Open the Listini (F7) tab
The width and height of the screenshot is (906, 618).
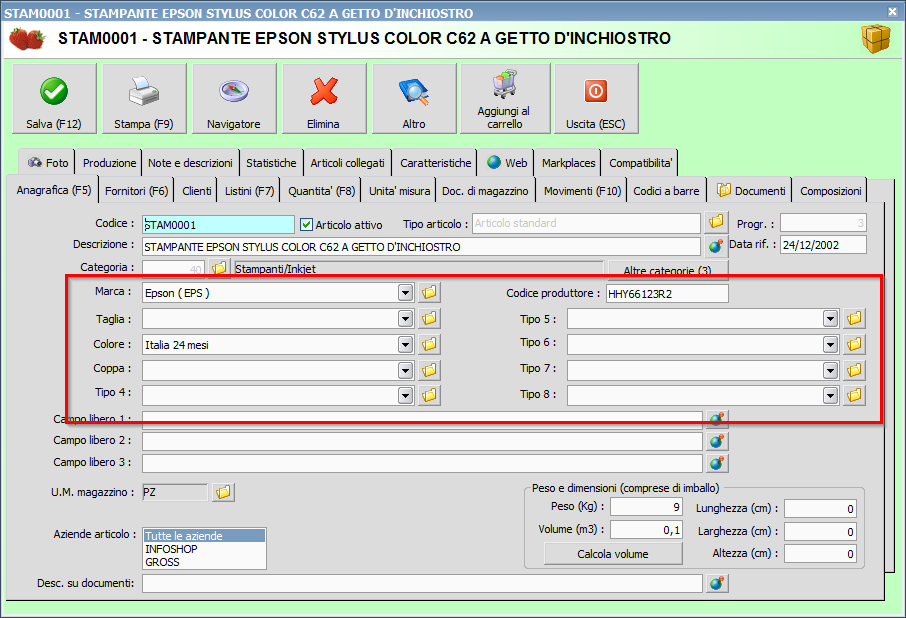pos(249,191)
